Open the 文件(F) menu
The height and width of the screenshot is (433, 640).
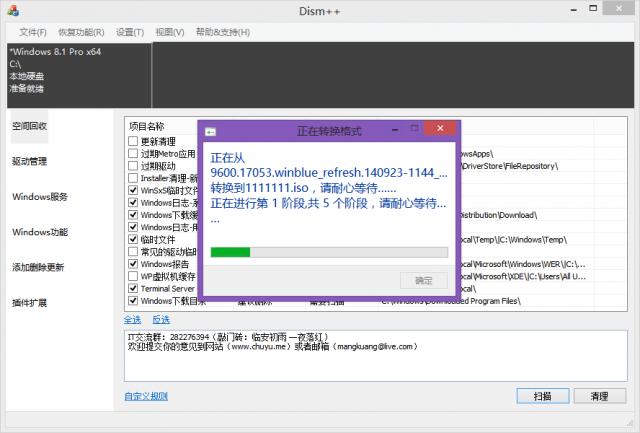coord(33,32)
